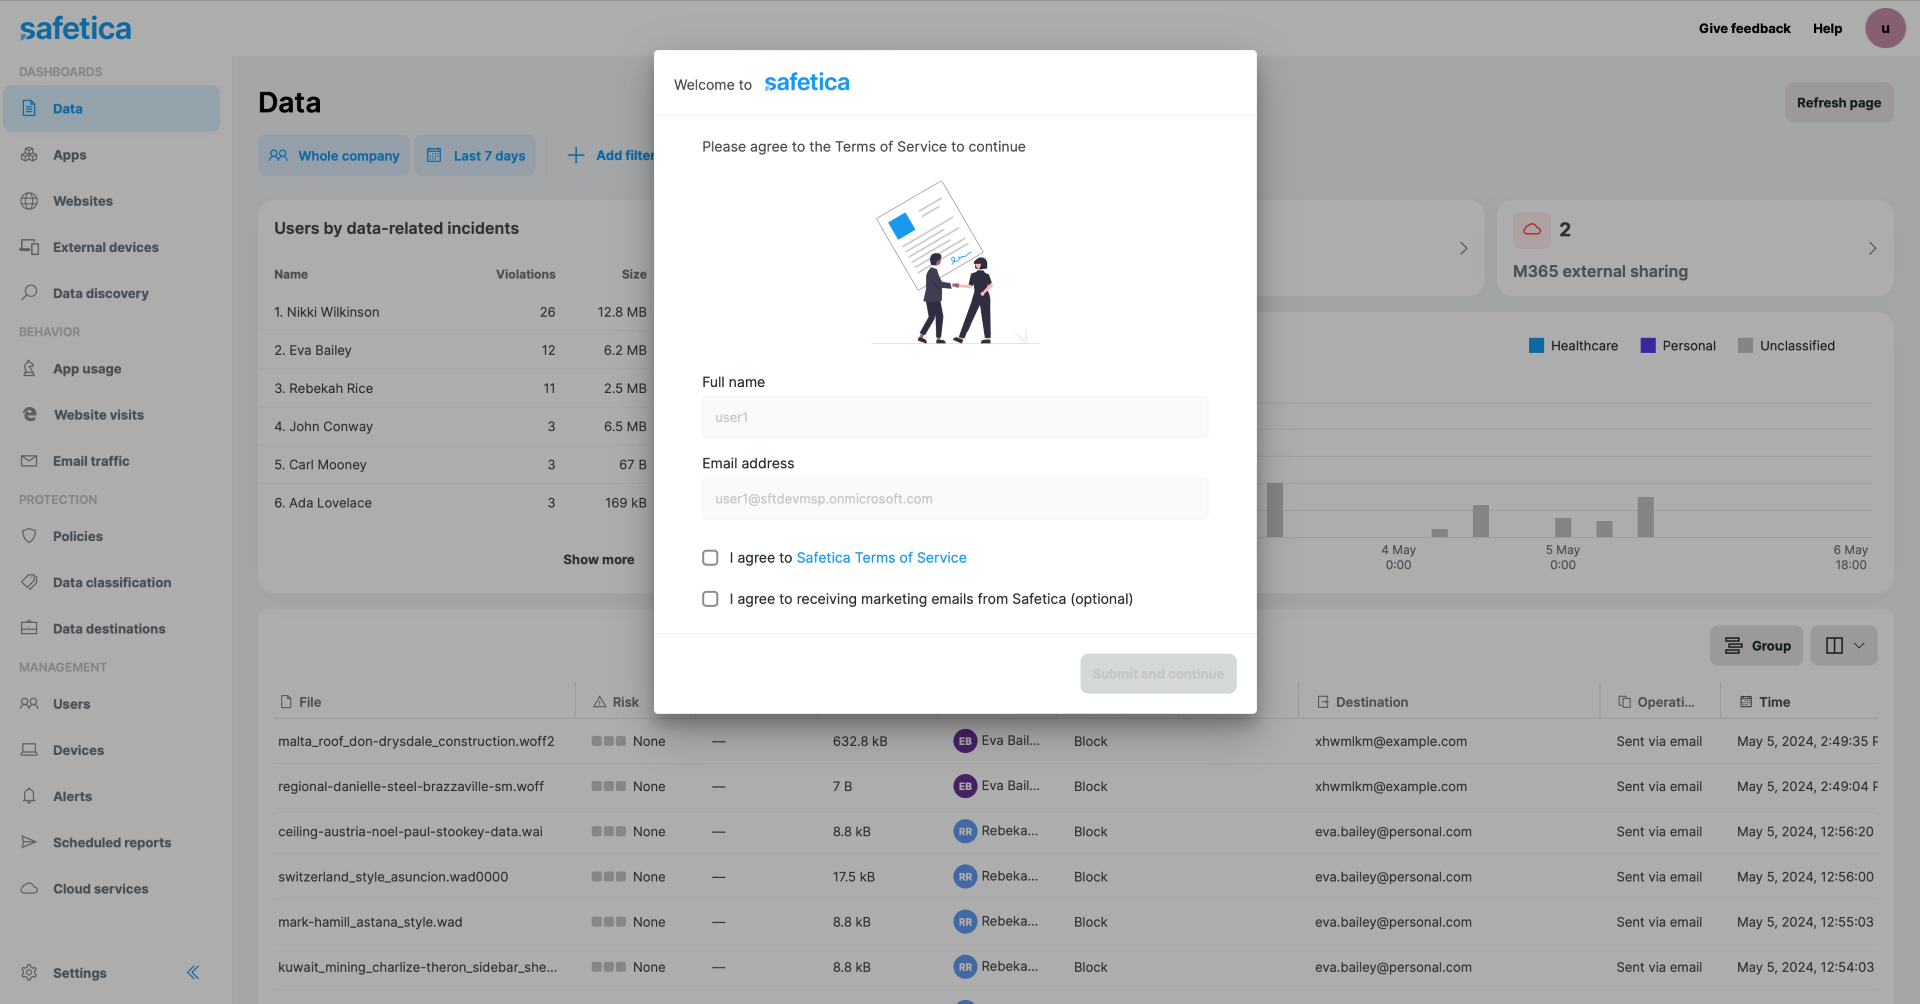Screen dimensions: 1920x1004
Task: Sort by the Time column header
Action: 1774,702
